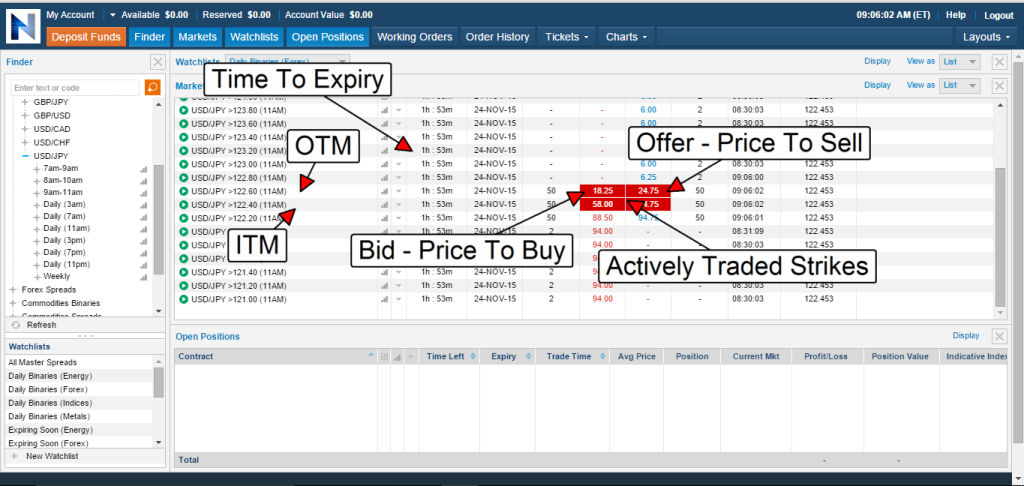Viewport: 1024px width, 486px height.
Task: Click the green icon for USD/JPY >122.20
Action: 184,218
